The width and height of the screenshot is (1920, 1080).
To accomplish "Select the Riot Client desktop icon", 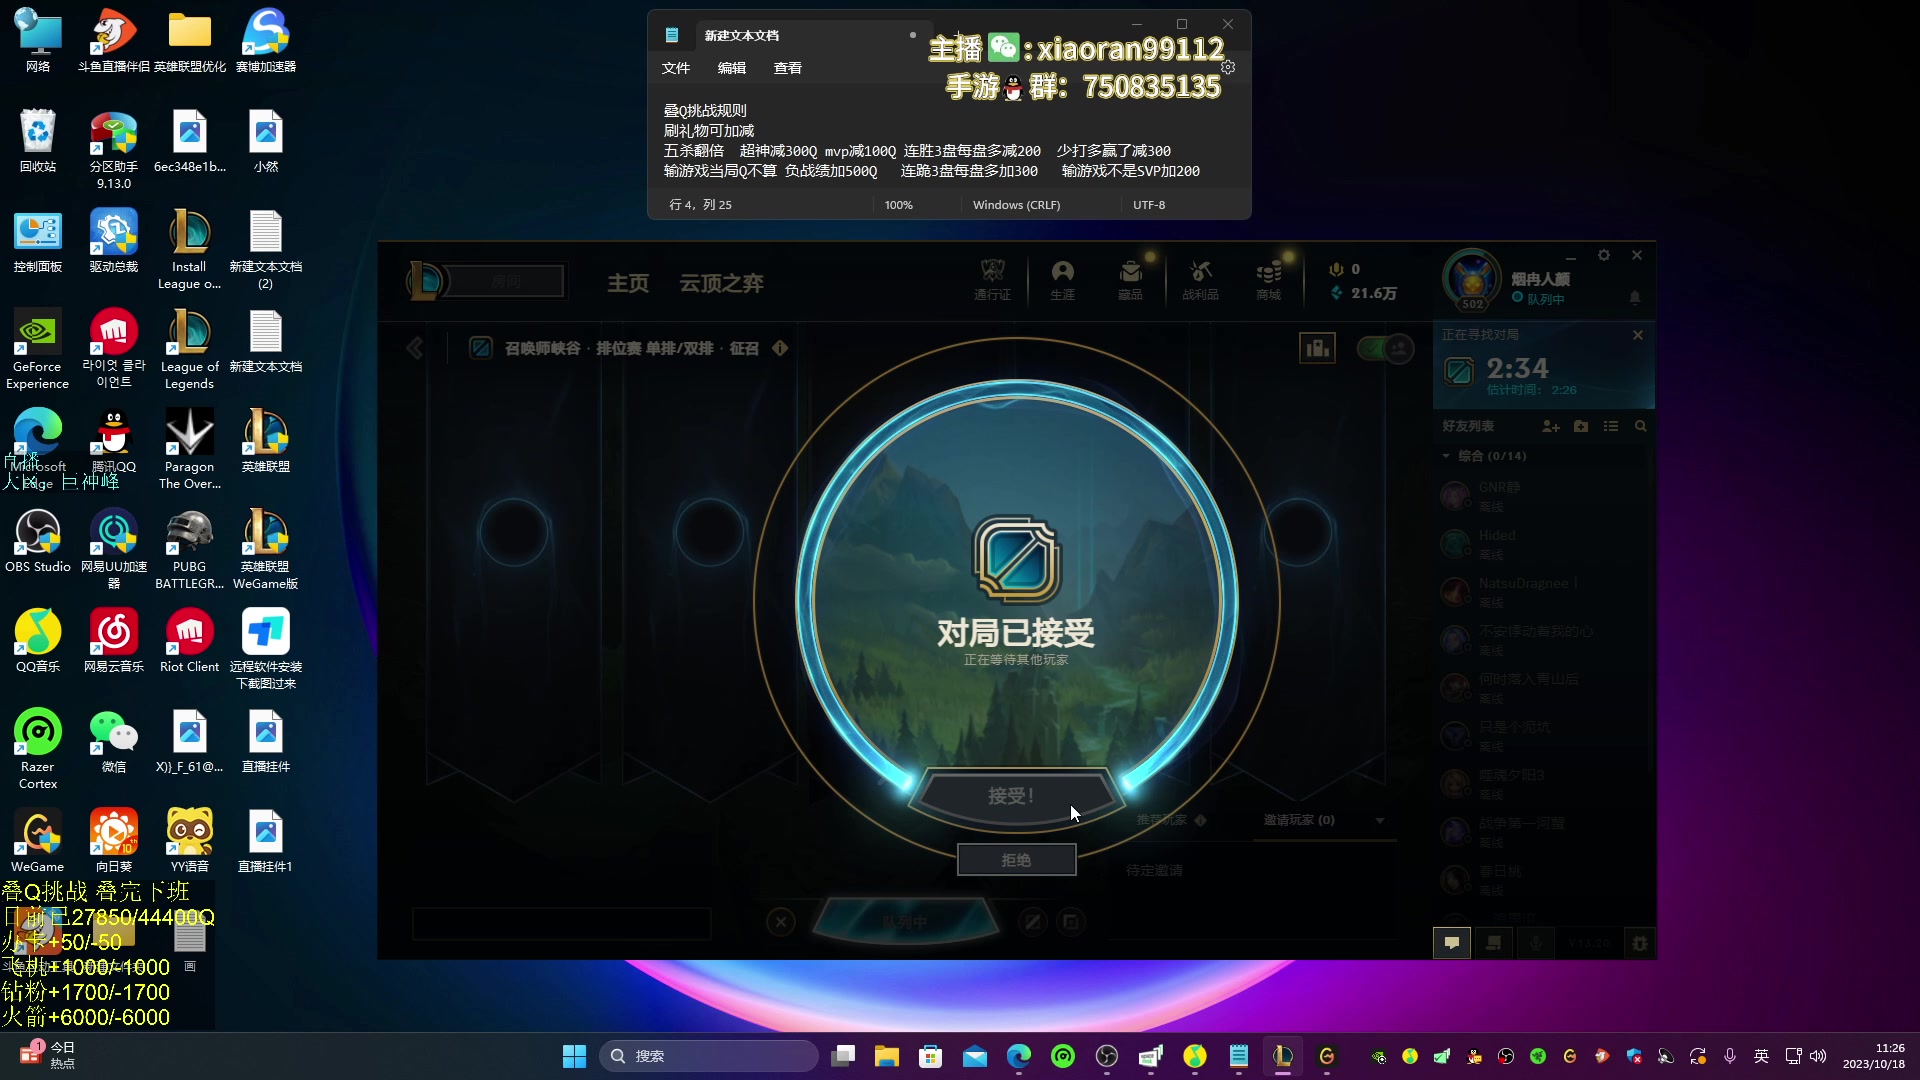I will tap(189, 641).
